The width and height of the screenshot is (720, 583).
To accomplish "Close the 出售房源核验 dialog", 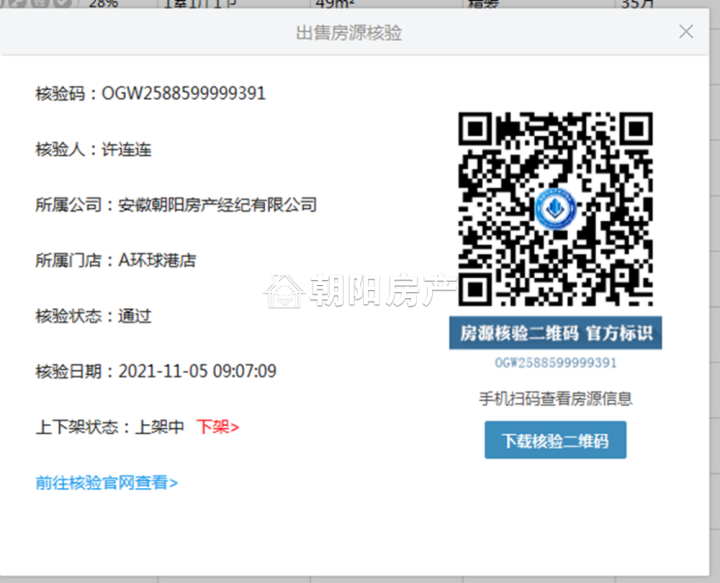I will pyautogui.click(x=686, y=32).
